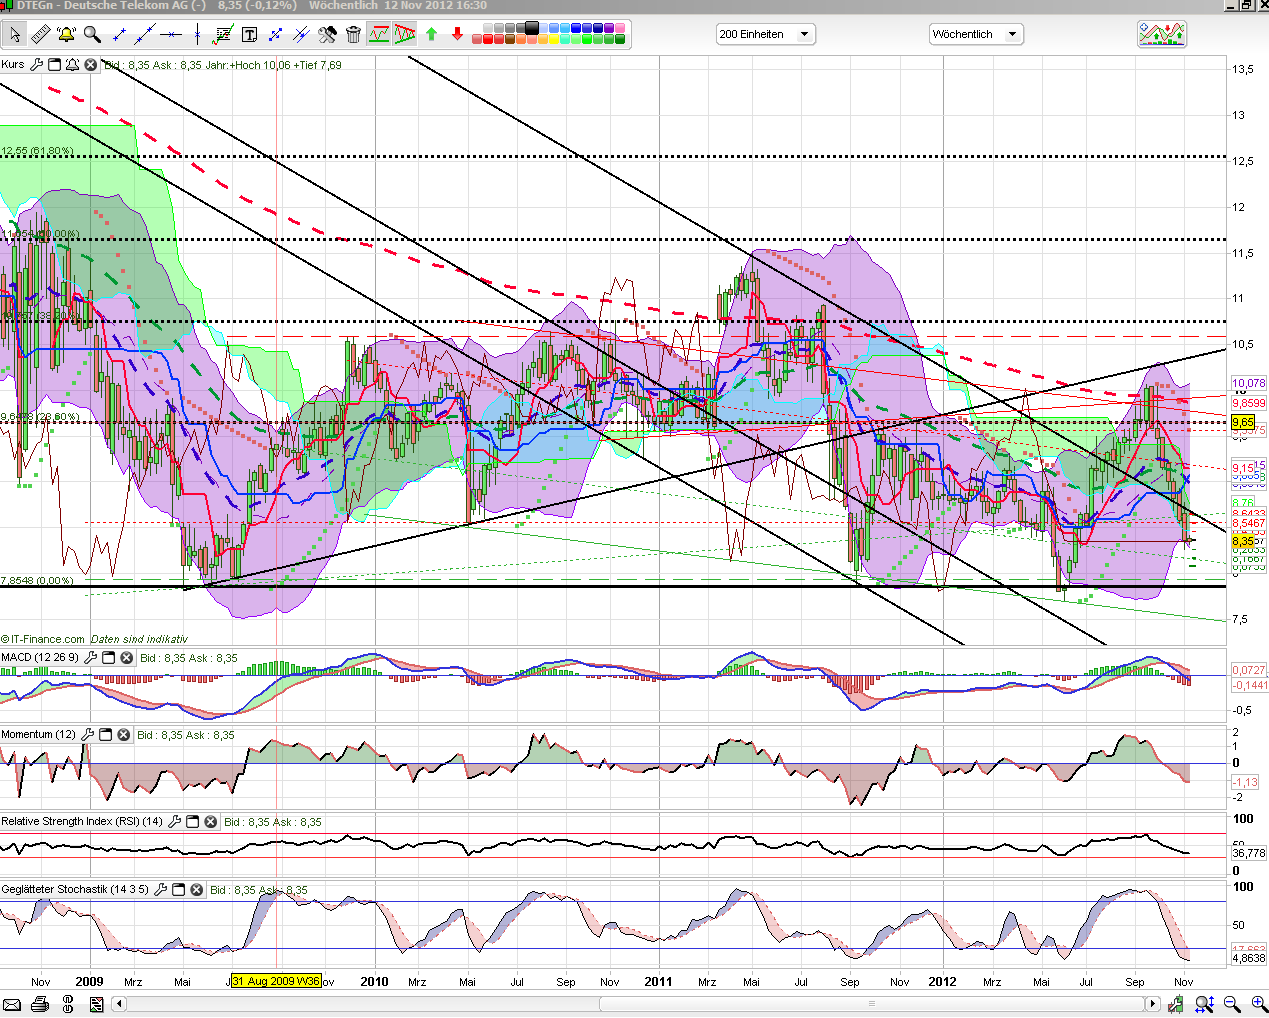Viewport: 1269px width, 1018px height.
Task: Place a red down arrow marker
Action: [457, 35]
